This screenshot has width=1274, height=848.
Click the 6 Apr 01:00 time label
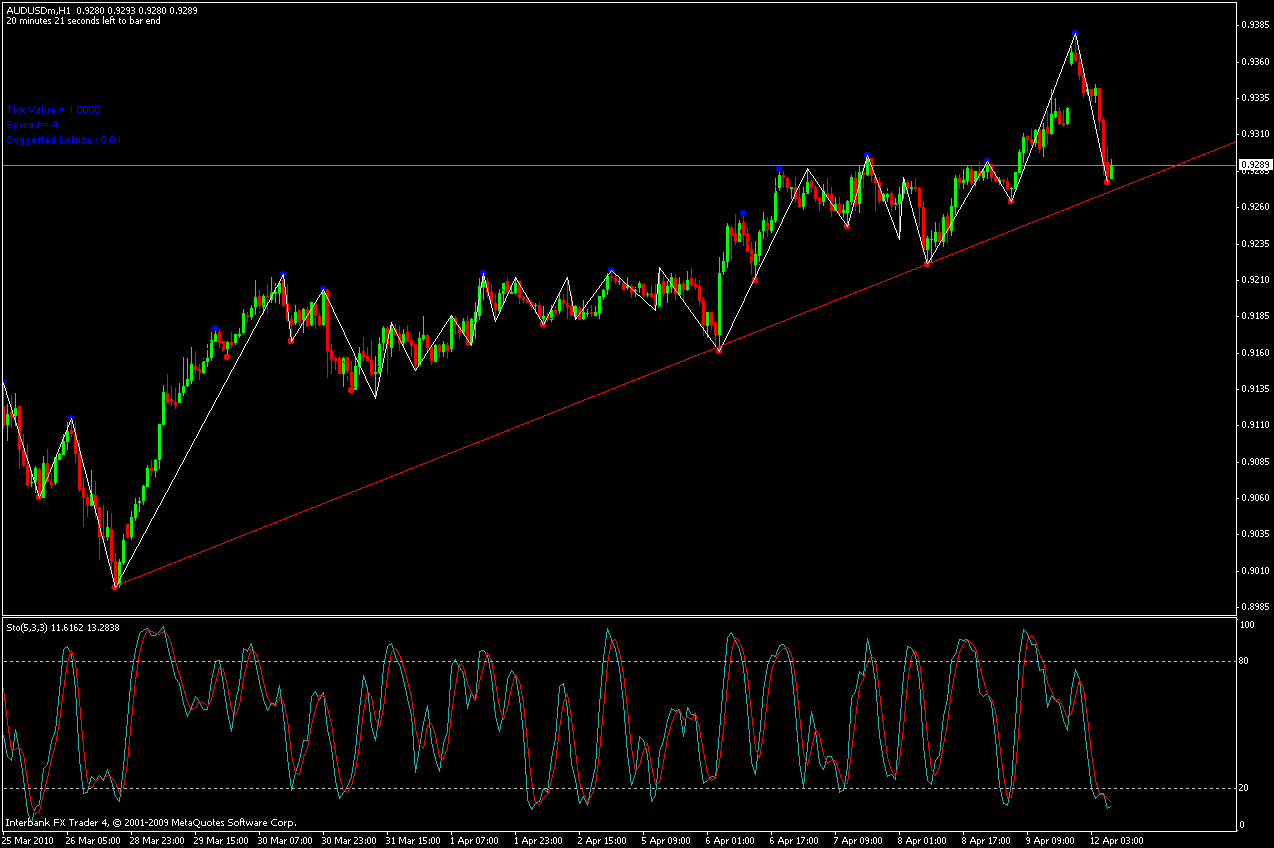(x=727, y=841)
